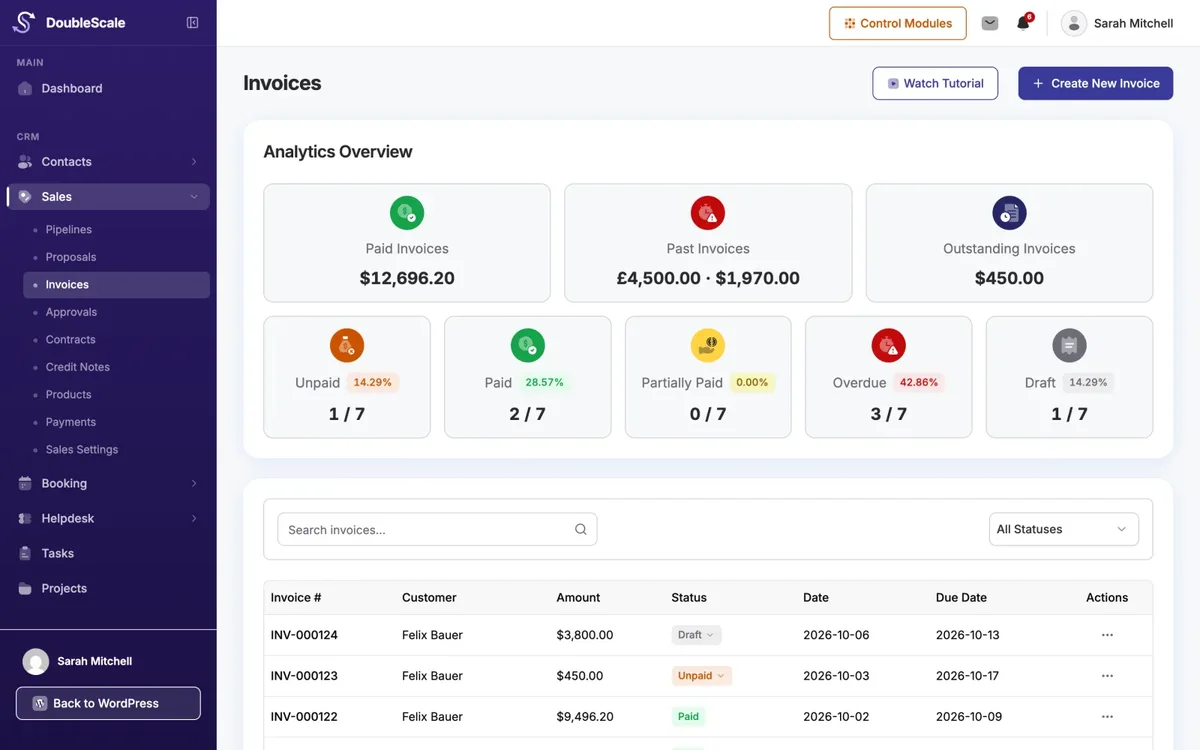Click the Projects folder icon in sidebar
This screenshot has width=1200, height=750.
pyautogui.click(x=25, y=588)
